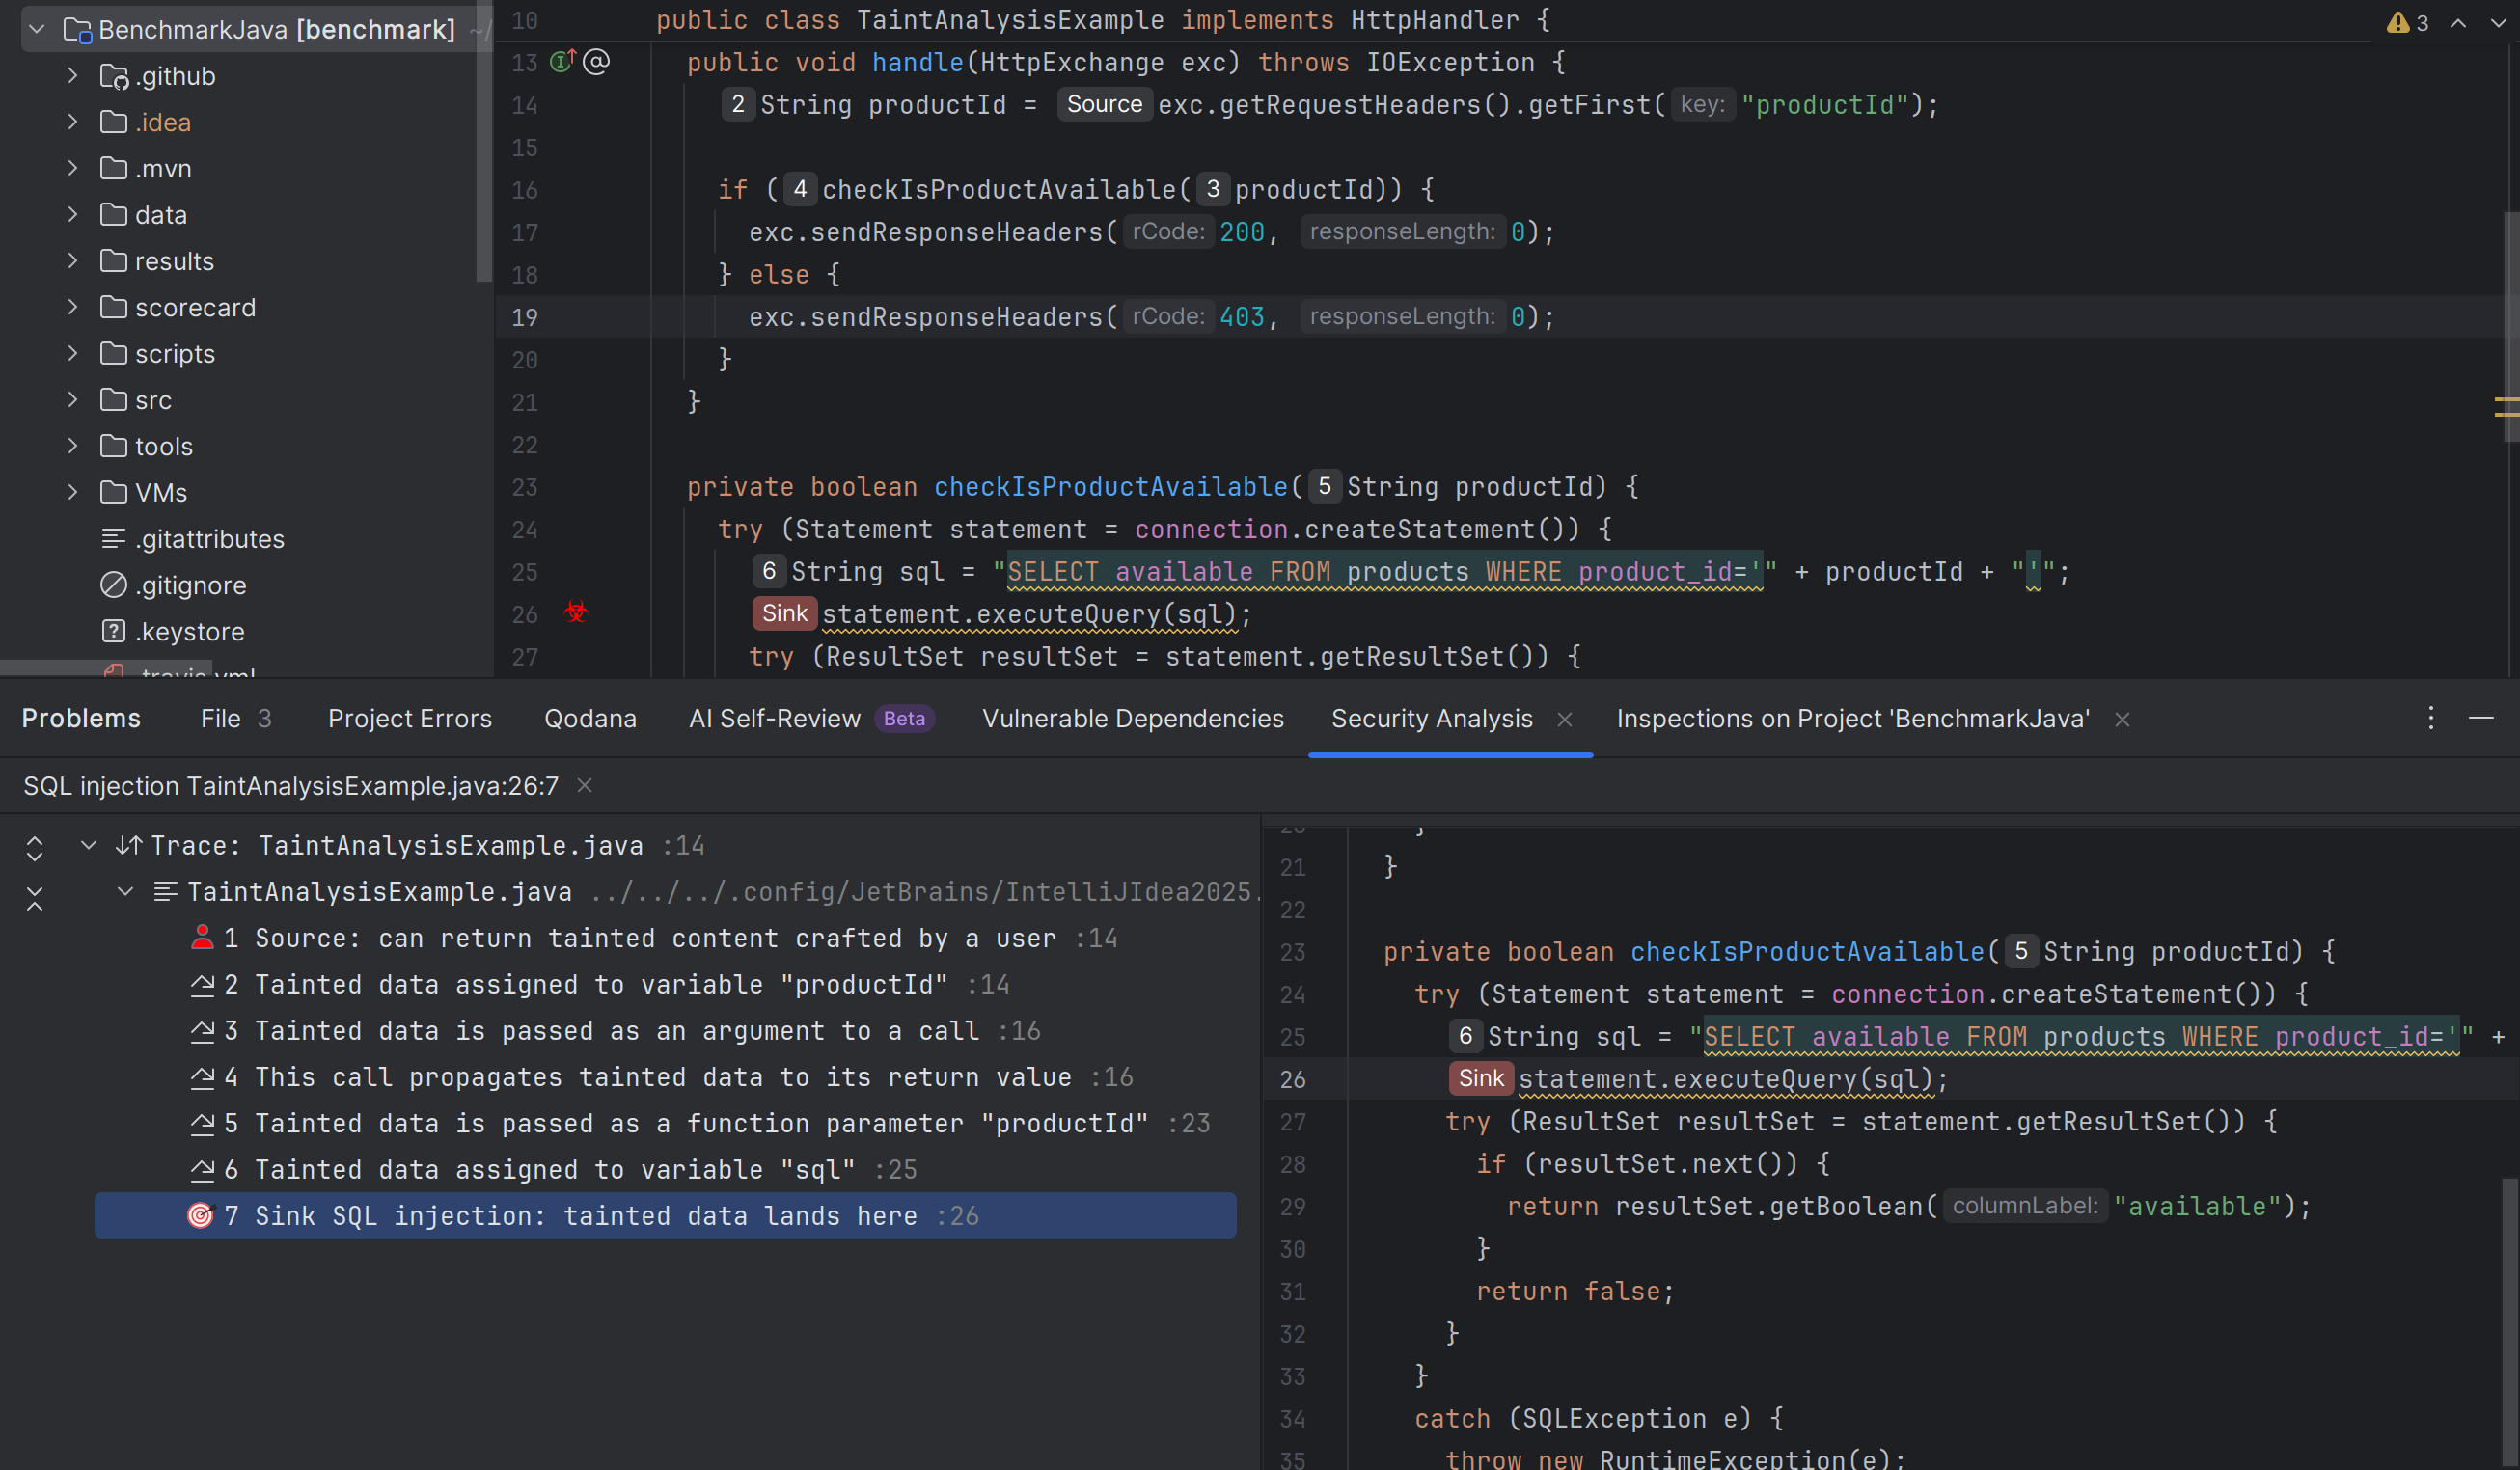Image resolution: width=2520 pixels, height=1470 pixels.
Task: Click the Source badge before getRequestHeaders
Action: pos(1104,104)
